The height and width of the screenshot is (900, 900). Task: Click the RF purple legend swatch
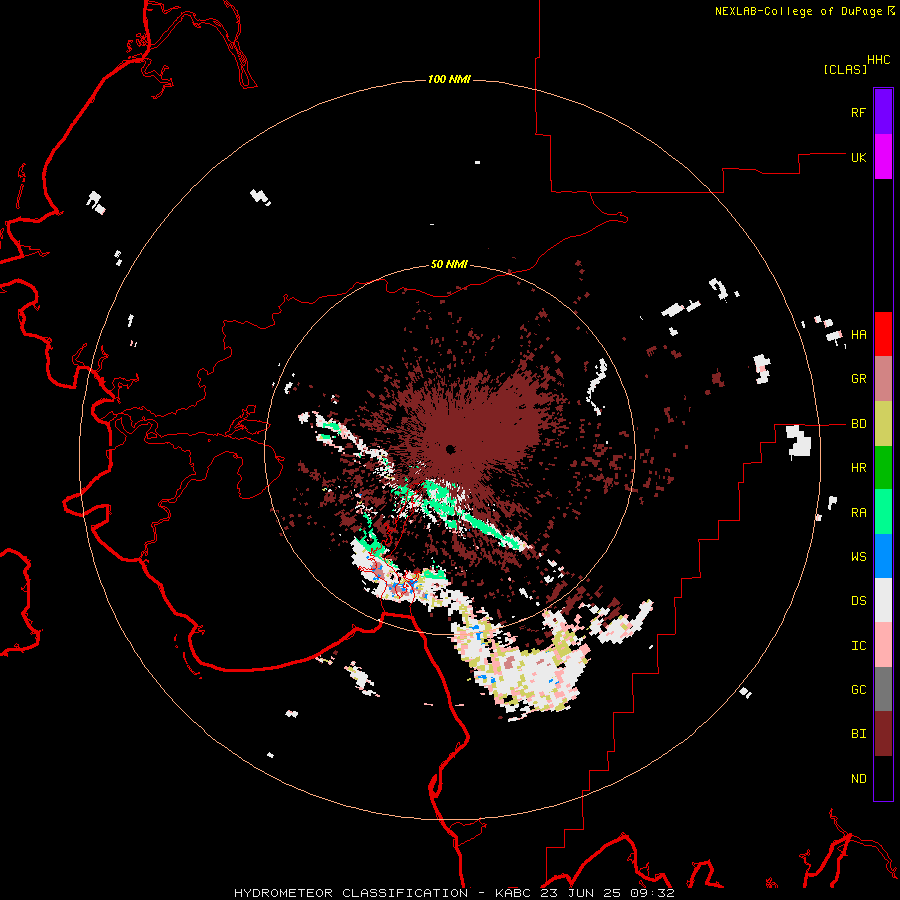[883, 112]
